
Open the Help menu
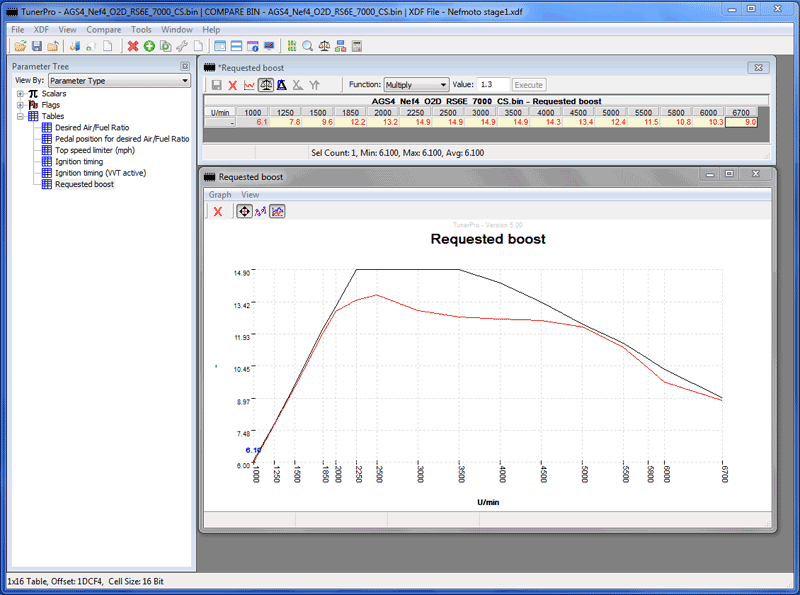[211, 30]
